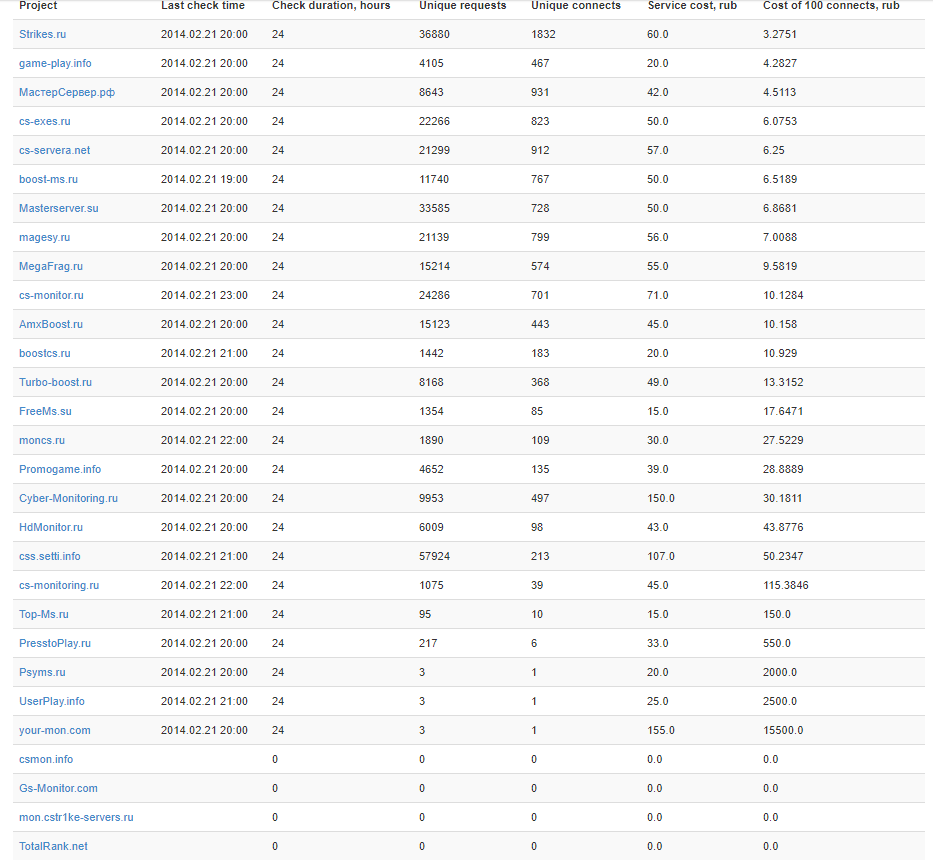Select the 15500.0 cost cell

[x=783, y=731]
